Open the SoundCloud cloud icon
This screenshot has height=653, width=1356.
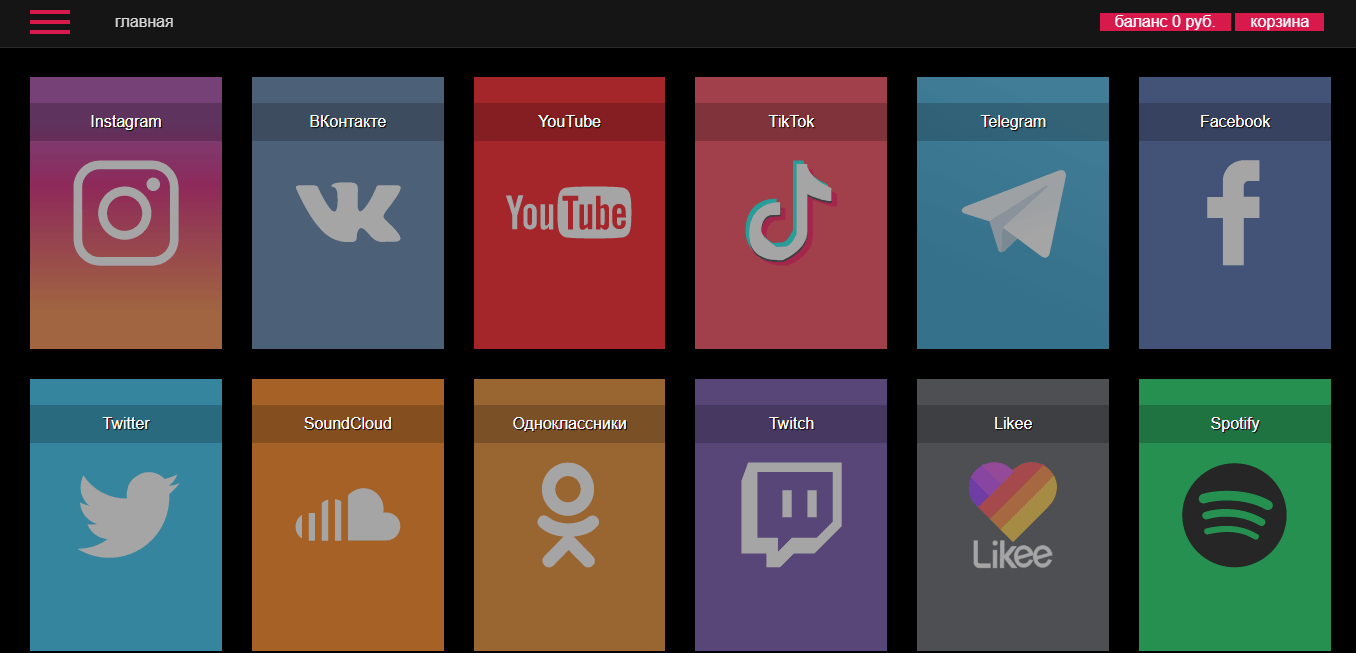point(348,515)
